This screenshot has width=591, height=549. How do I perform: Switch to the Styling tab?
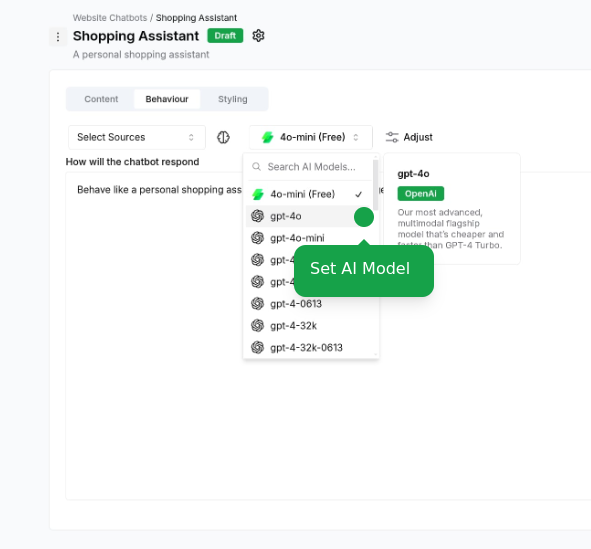click(233, 99)
